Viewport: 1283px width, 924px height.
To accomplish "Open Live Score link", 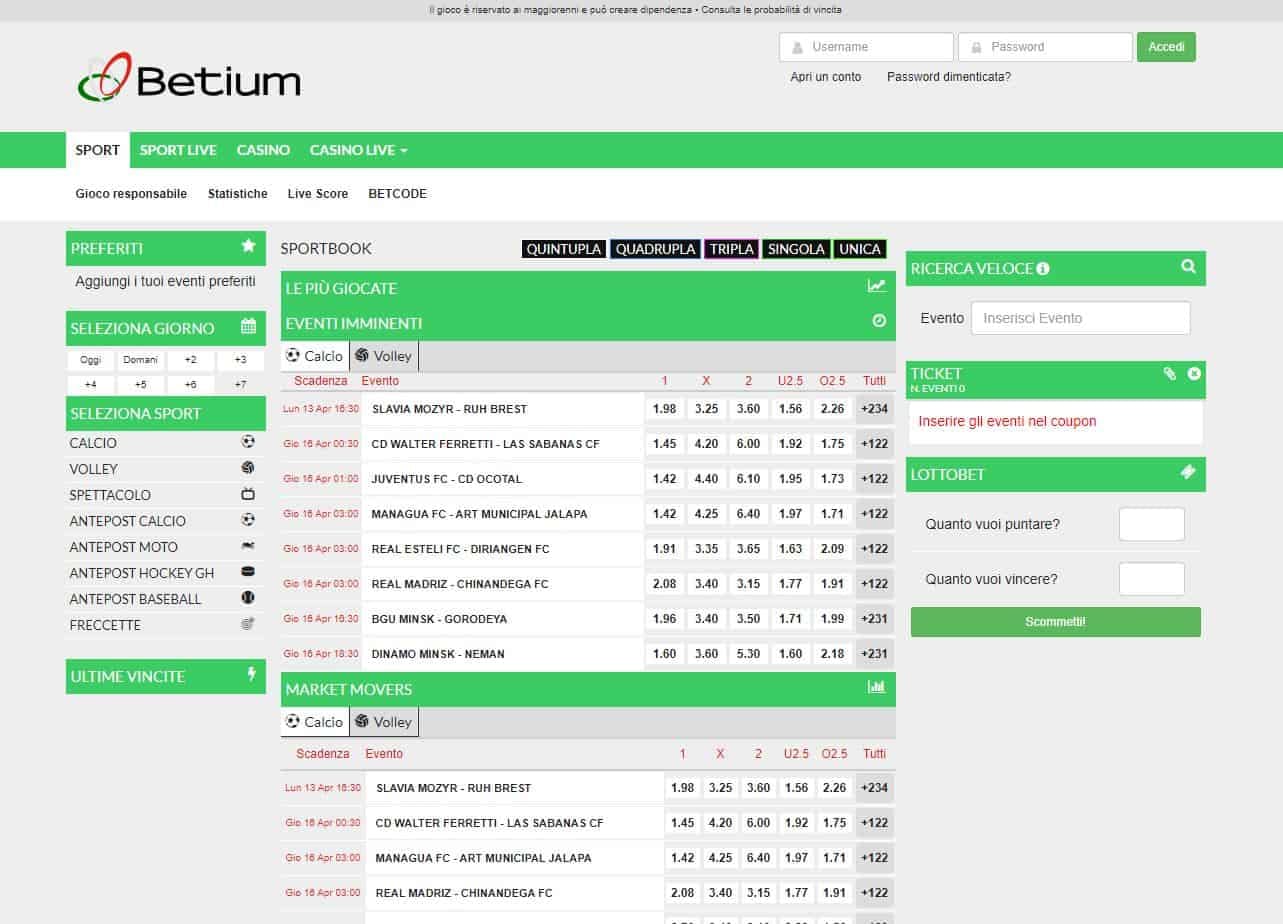I will (318, 194).
